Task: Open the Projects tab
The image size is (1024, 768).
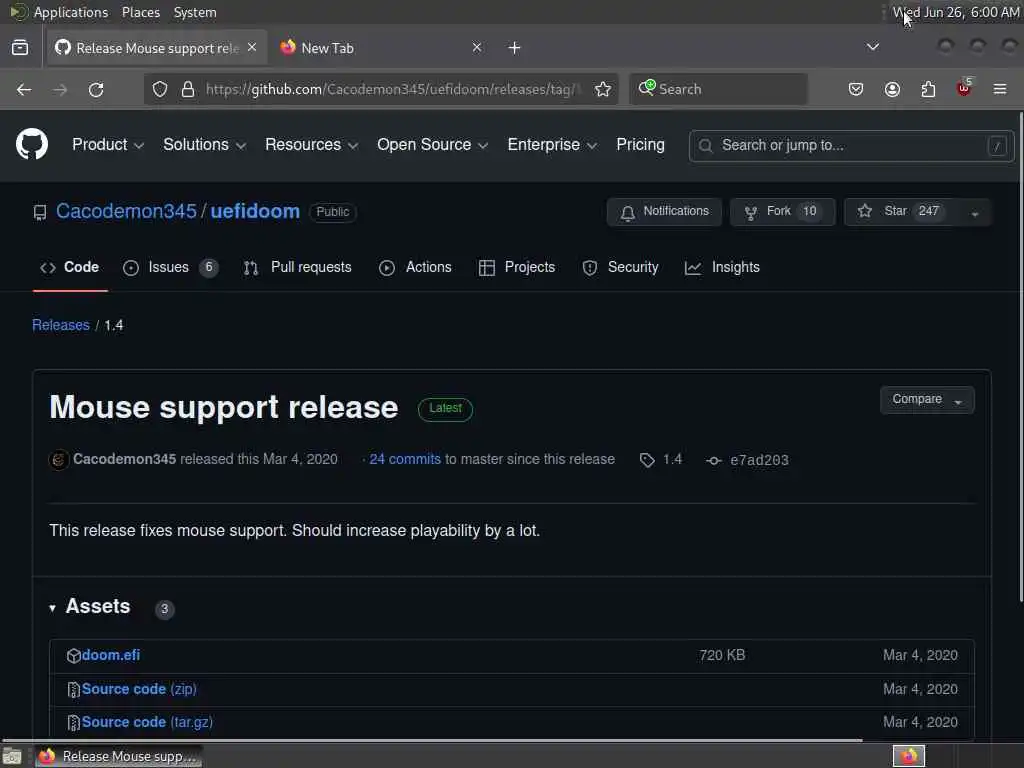Action: click(517, 267)
